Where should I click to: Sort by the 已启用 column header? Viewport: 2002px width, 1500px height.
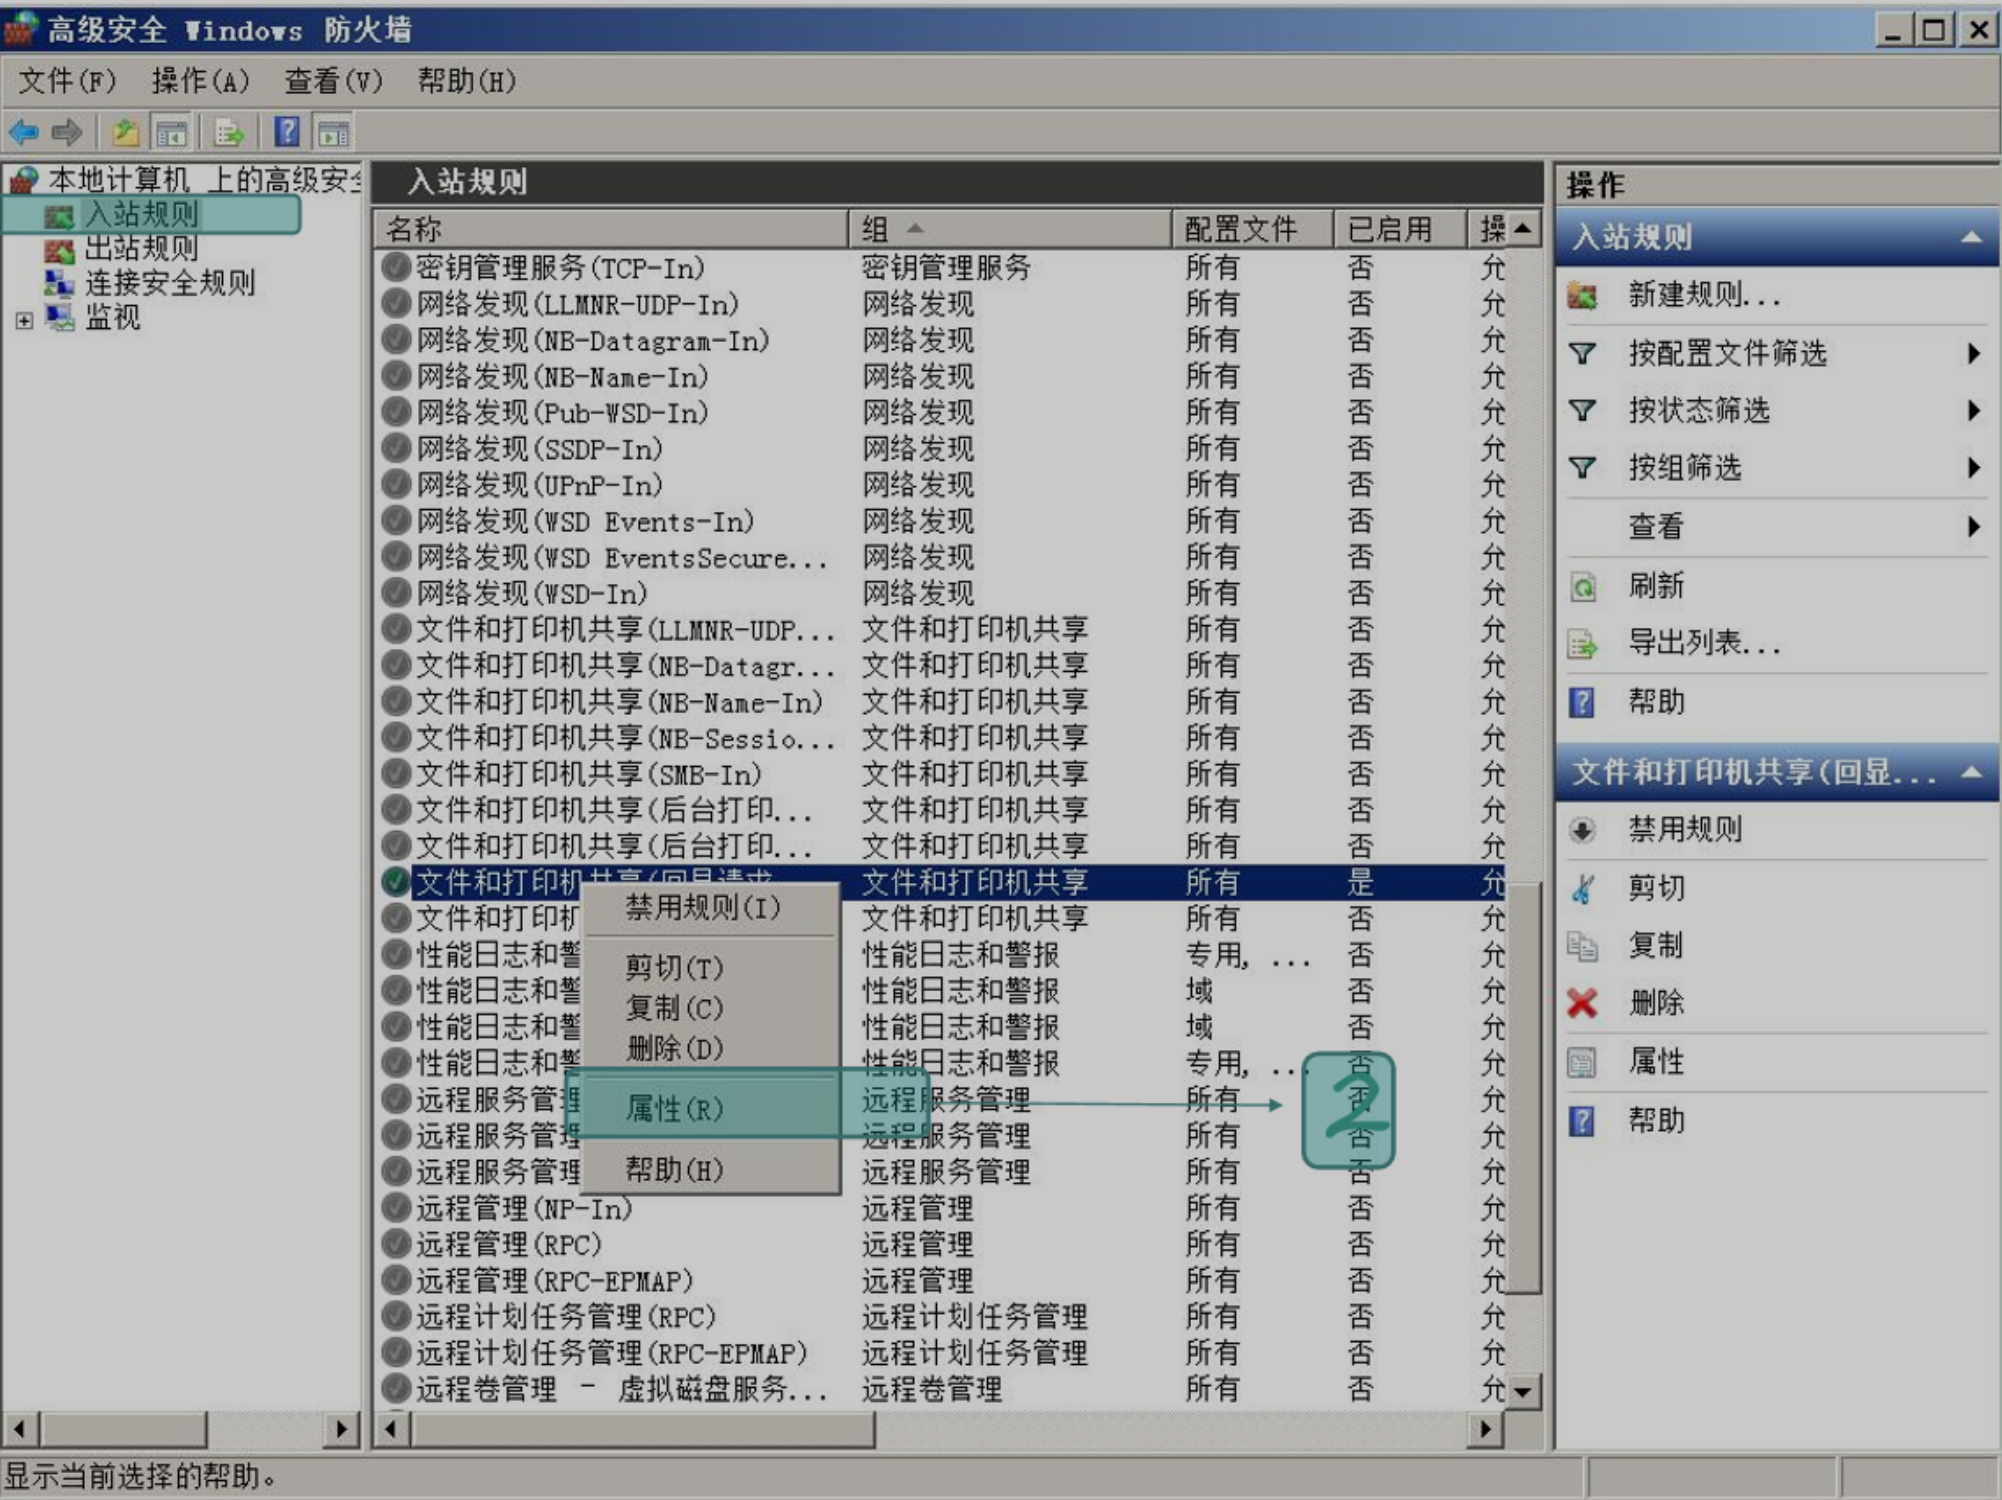click(x=1388, y=229)
